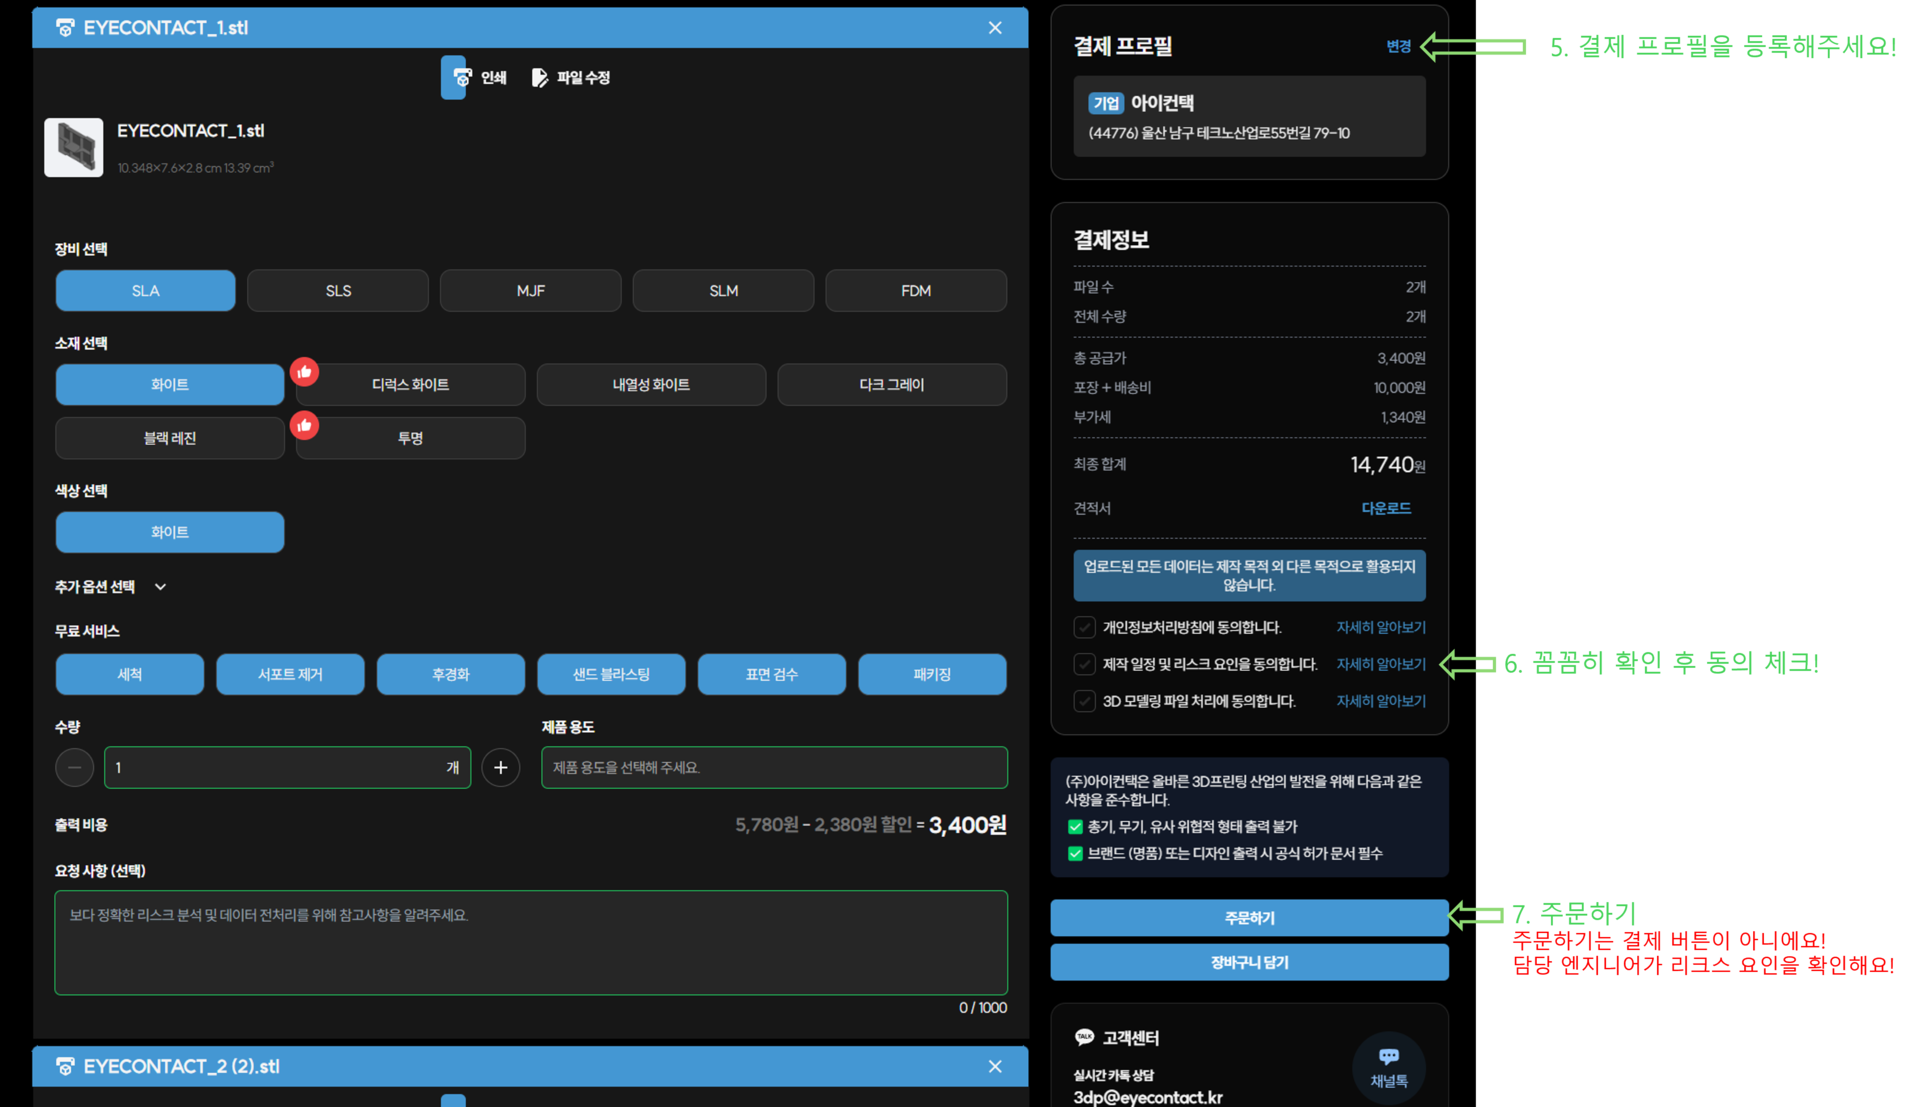The height and width of the screenshot is (1107, 1920).
Task: Click thumbs-up badge on 디럭스 화이트
Action: pyautogui.click(x=305, y=372)
